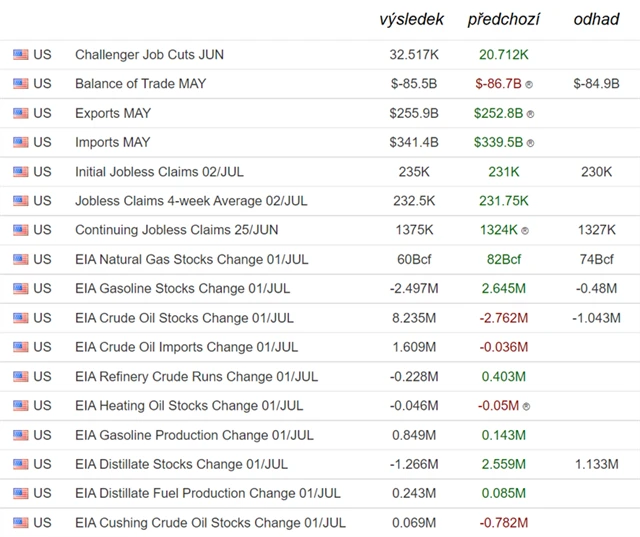The width and height of the screenshot is (640, 537).
Task: Click the US flag in EIA Cushing Crude Oil row
Action: [20, 523]
